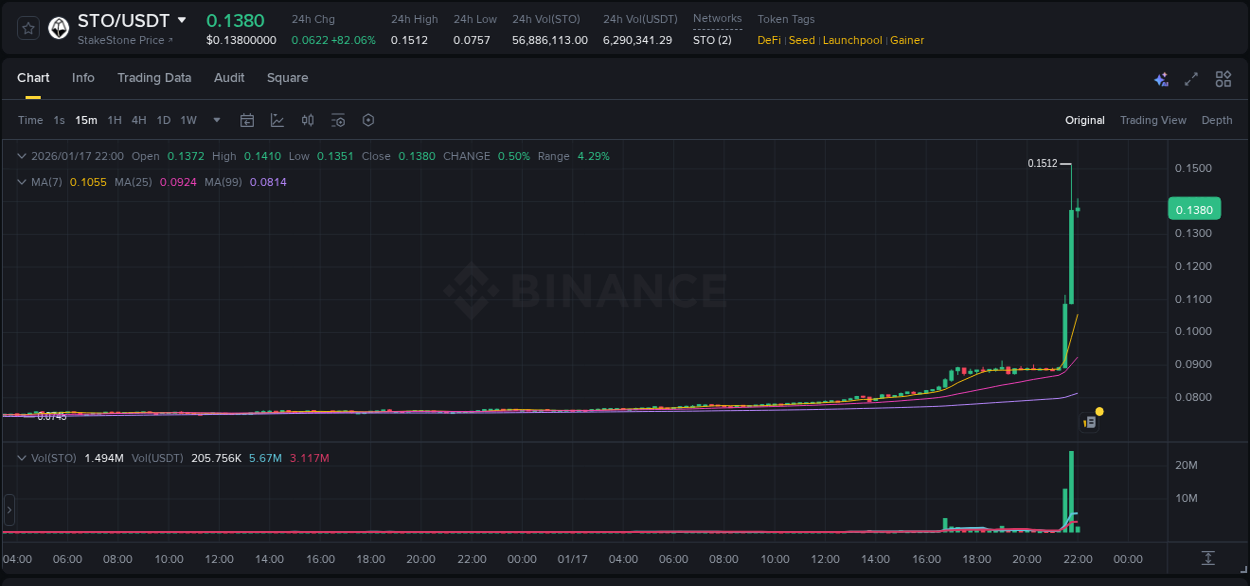Click the StakeStone token logo
The image size is (1250, 586).
point(58,27)
